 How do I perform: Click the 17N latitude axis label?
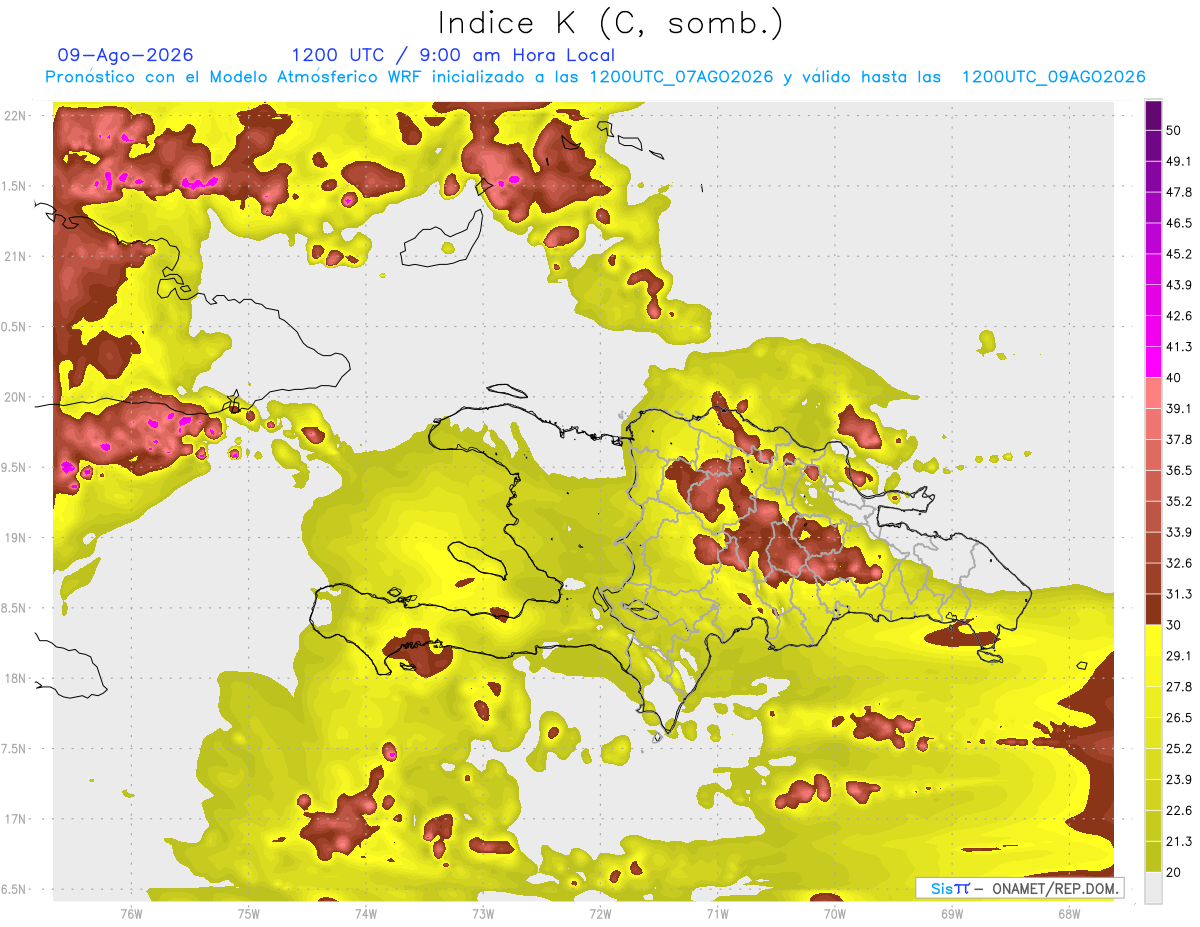[14, 819]
